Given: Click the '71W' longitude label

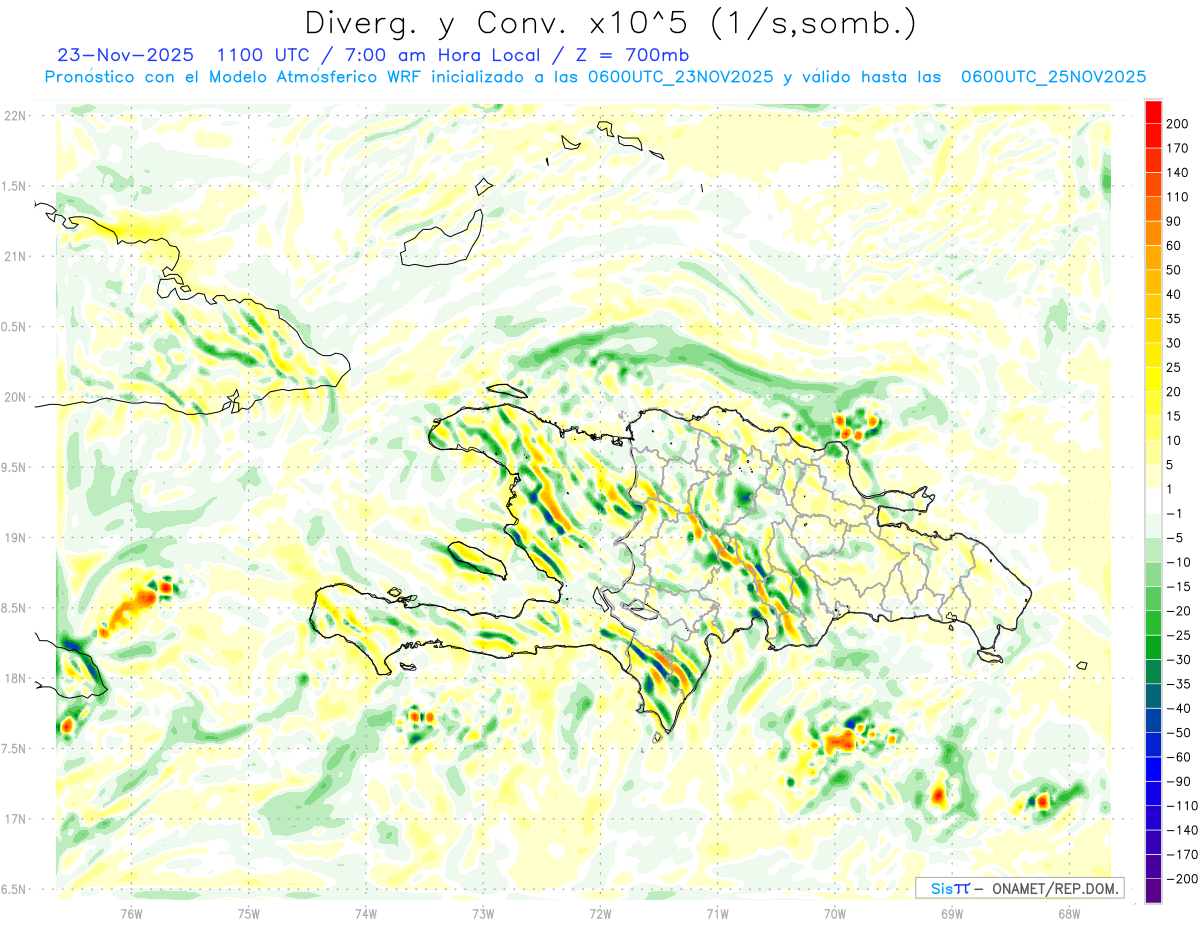Looking at the screenshot, I should 717,913.
